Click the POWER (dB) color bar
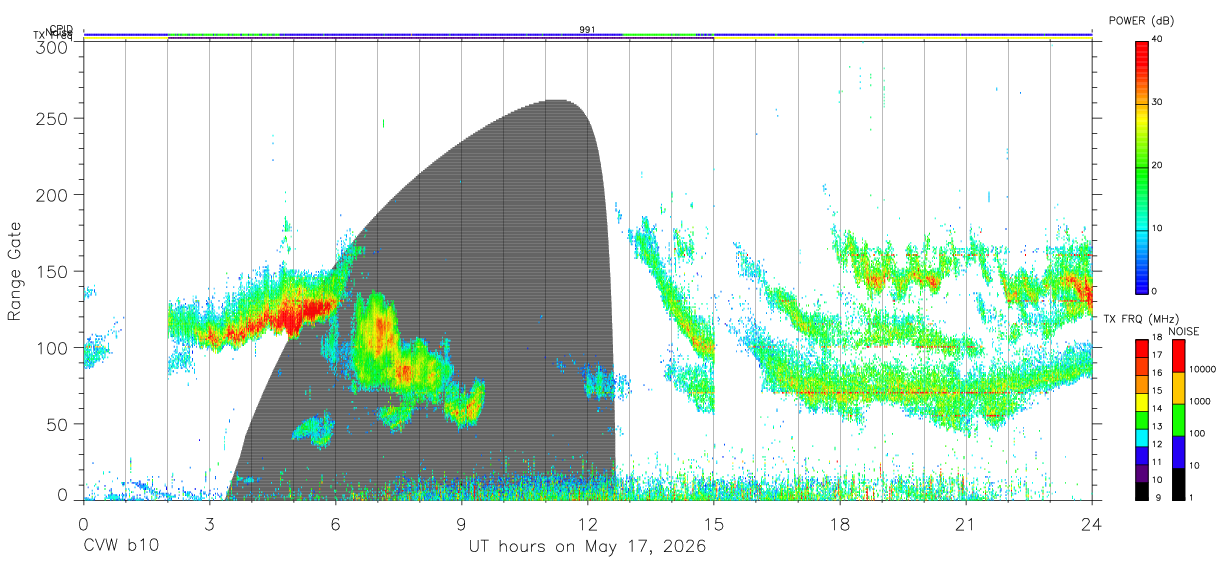Image resolution: width=1228 pixels, height=567 pixels. [x=1142, y=166]
